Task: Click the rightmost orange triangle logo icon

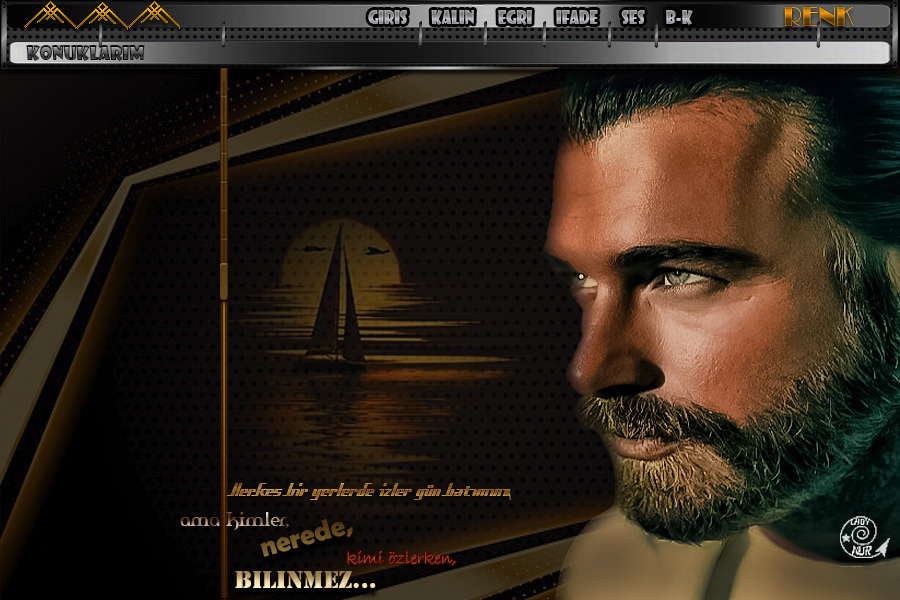Action: coord(154,15)
